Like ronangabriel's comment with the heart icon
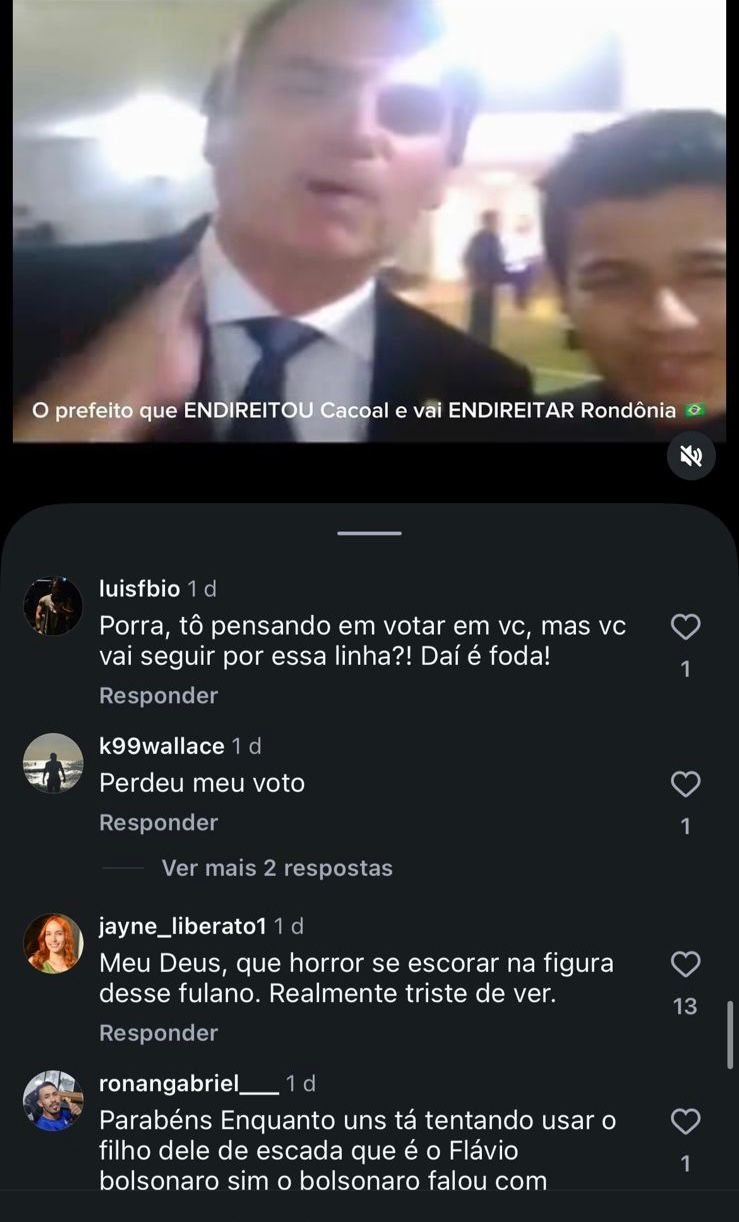The width and height of the screenshot is (739, 1222). point(685,1122)
